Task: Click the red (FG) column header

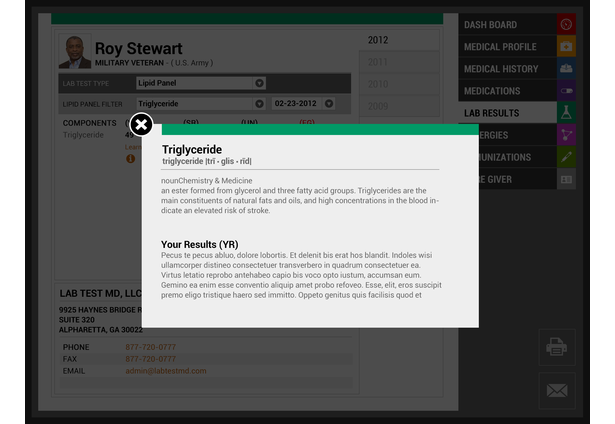Action: [x=307, y=122]
